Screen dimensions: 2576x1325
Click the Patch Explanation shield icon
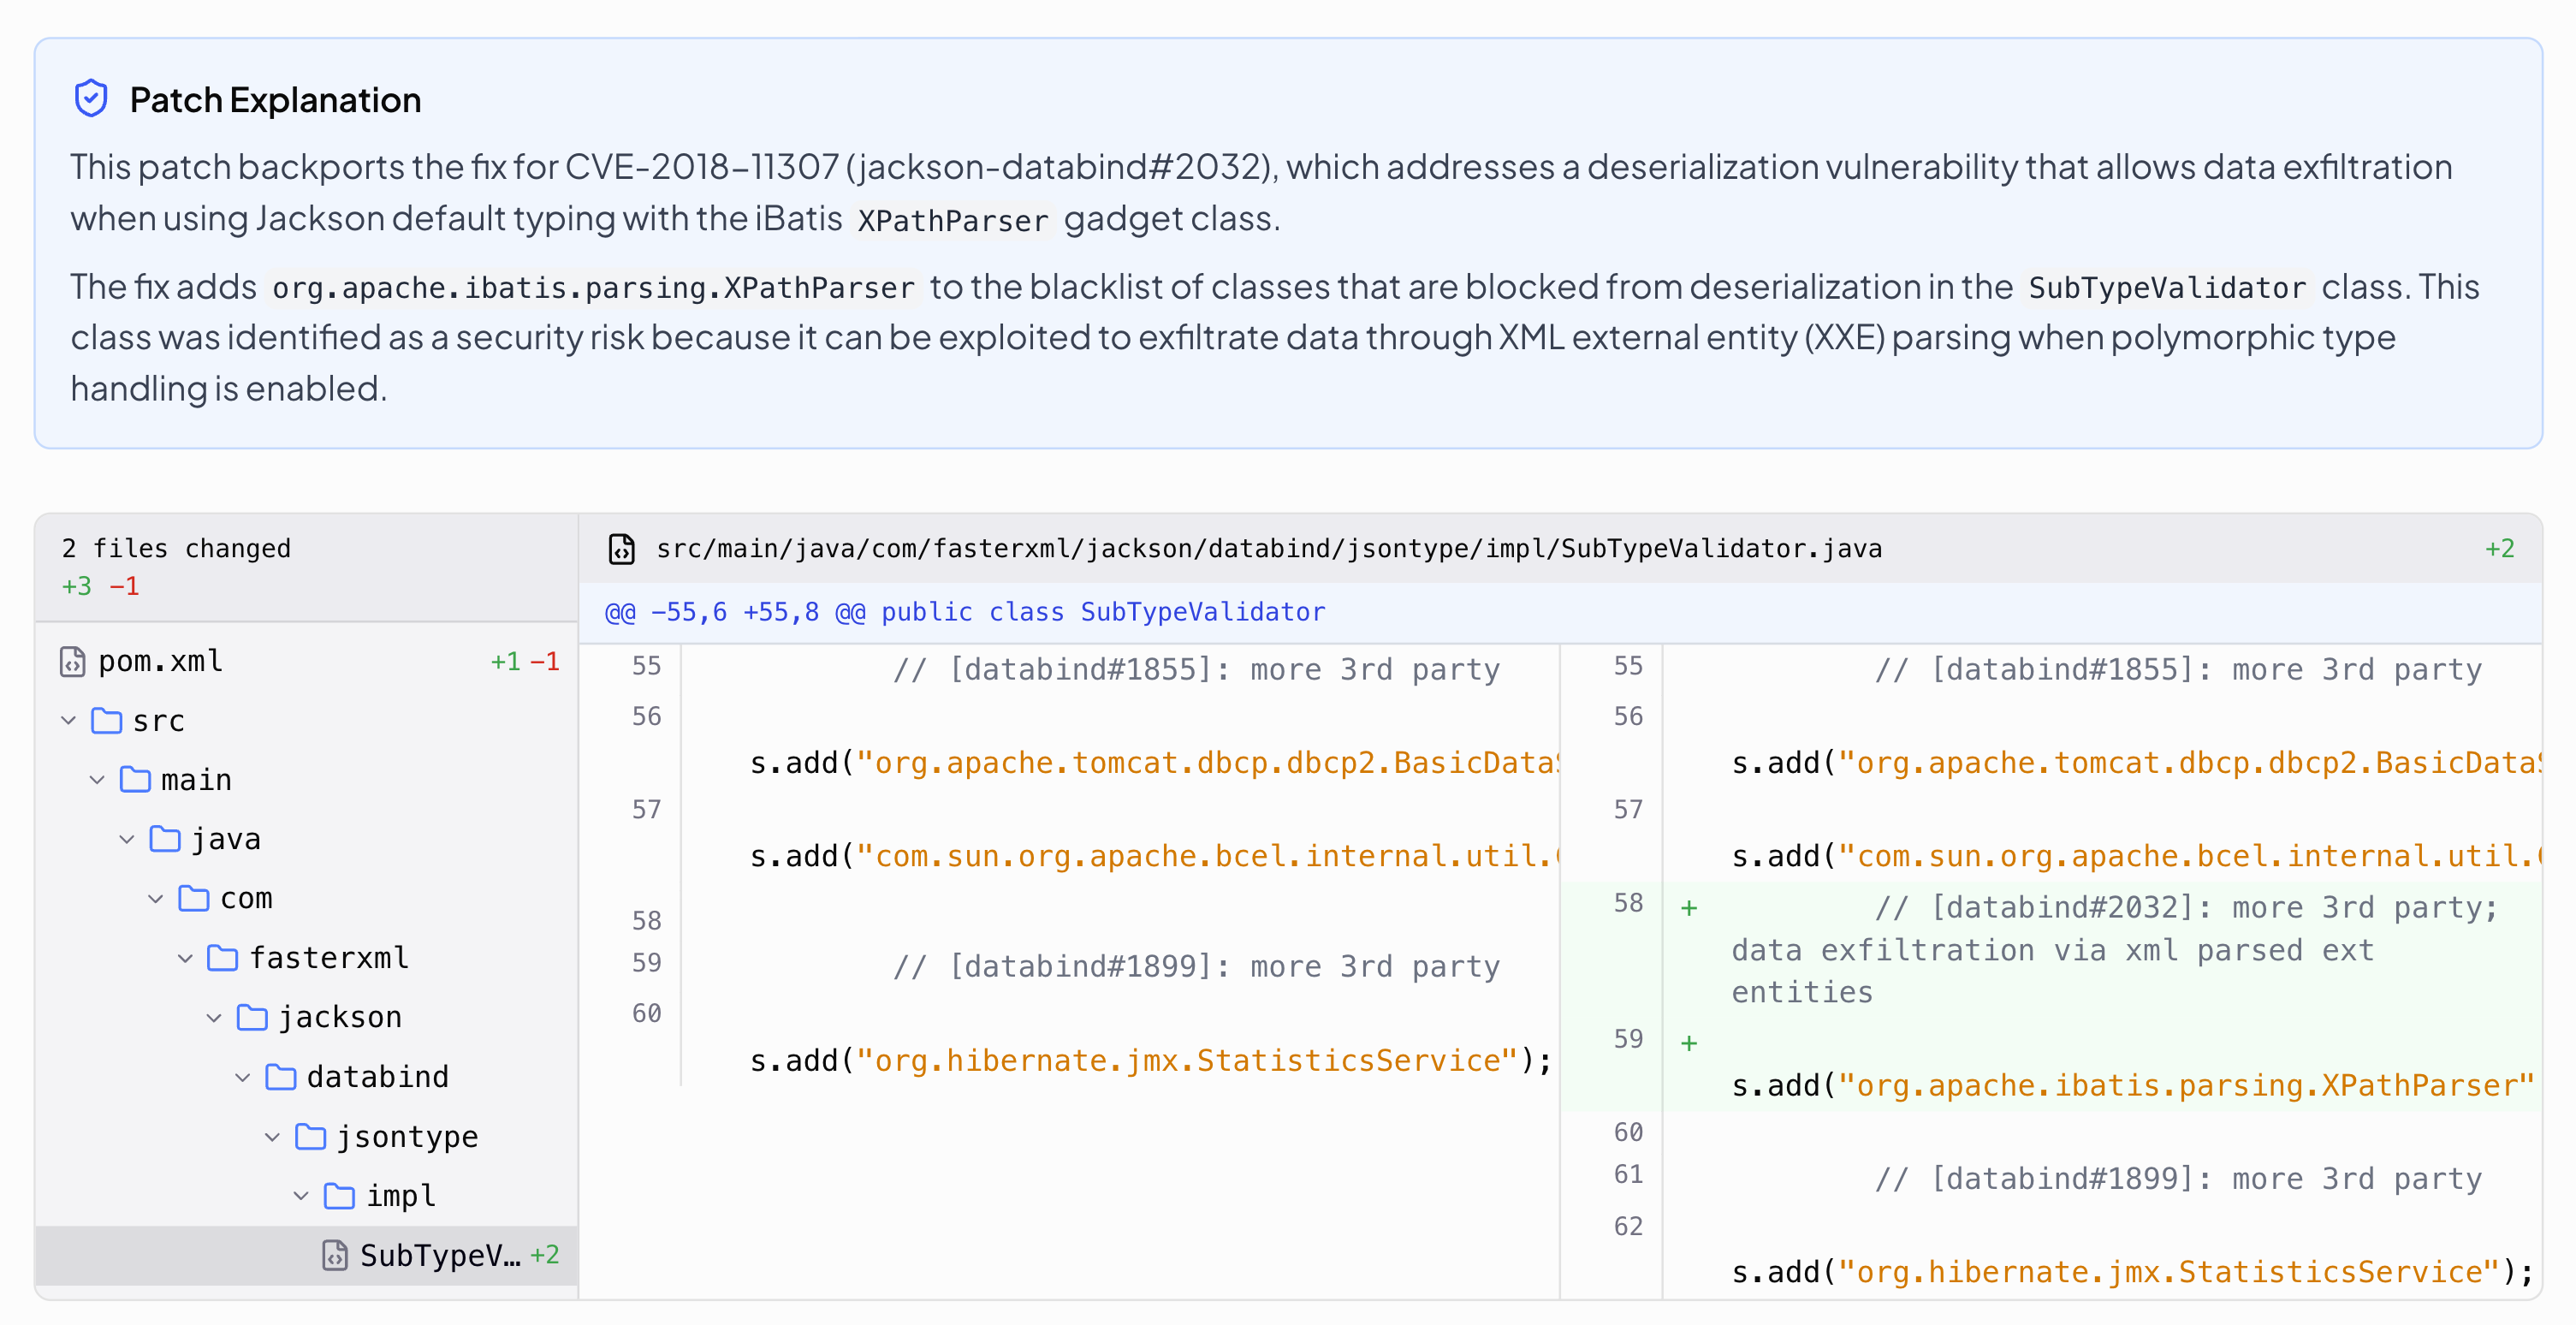coord(91,99)
